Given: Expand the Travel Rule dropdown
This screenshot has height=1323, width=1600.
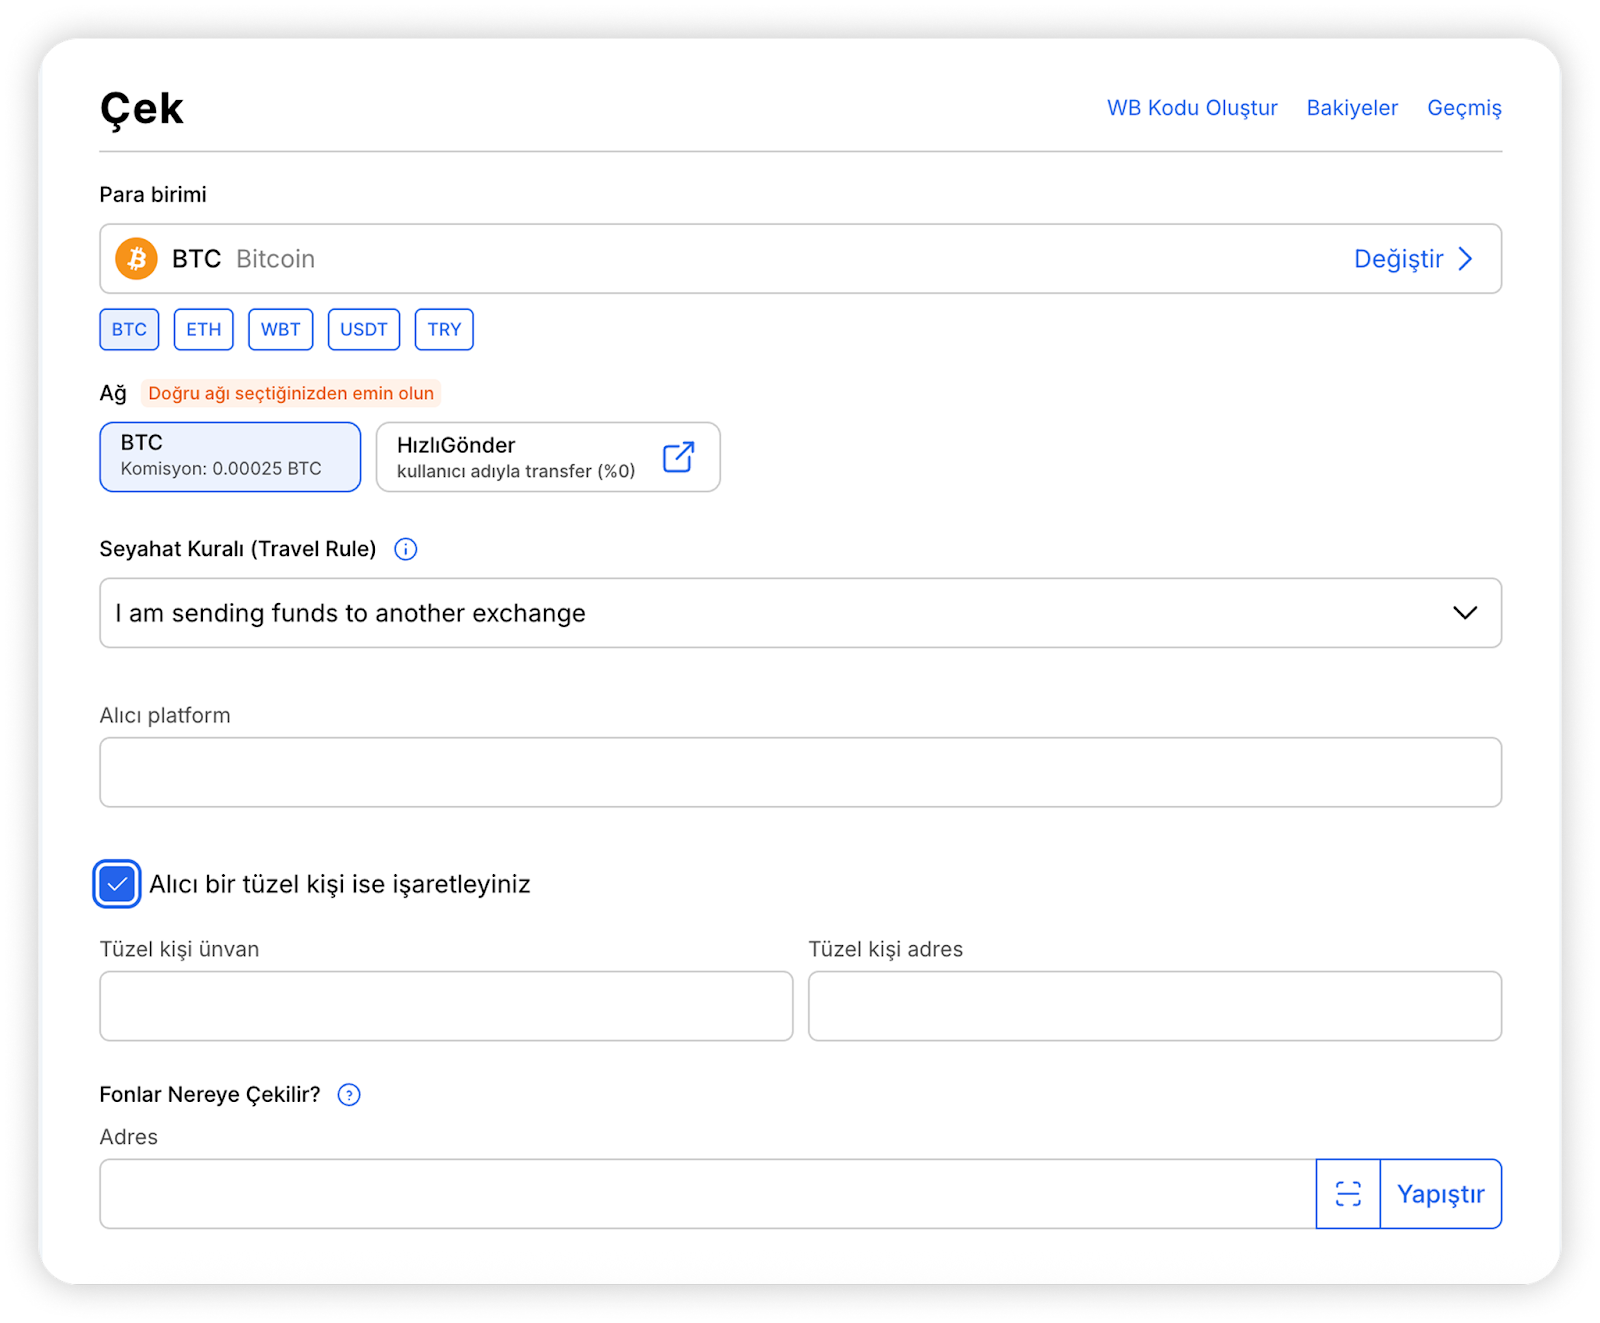Looking at the screenshot, I should (x=800, y=613).
